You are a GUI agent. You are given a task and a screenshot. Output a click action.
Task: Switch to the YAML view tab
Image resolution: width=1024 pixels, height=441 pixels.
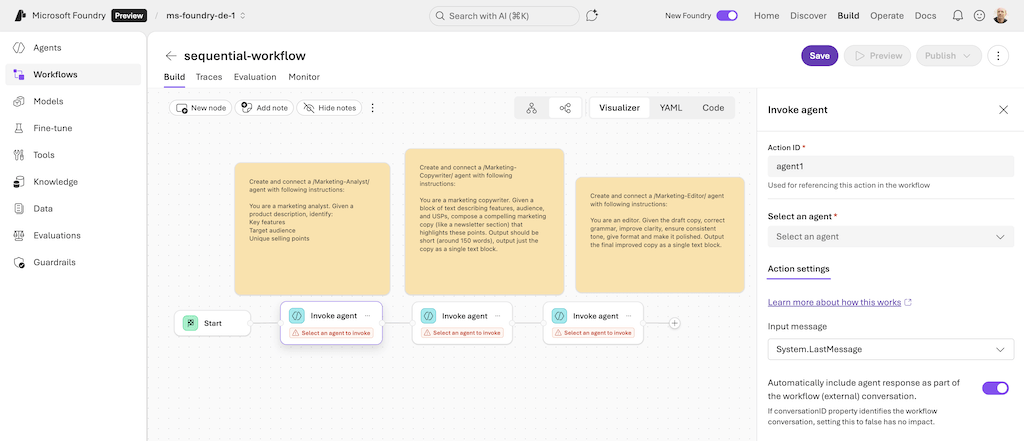click(x=671, y=108)
